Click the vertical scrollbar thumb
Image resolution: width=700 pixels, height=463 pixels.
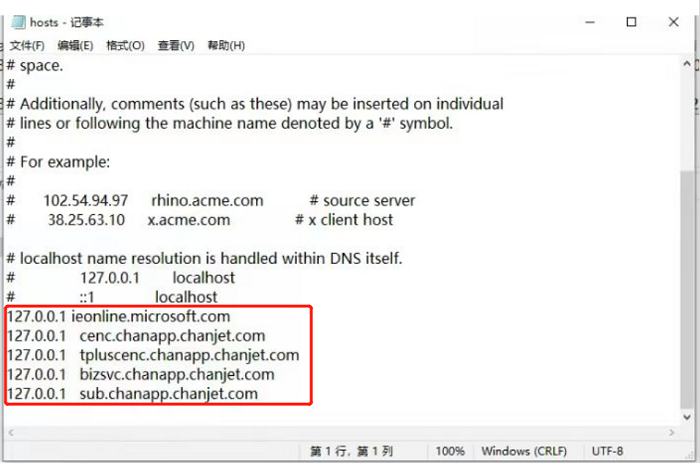click(687, 289)
